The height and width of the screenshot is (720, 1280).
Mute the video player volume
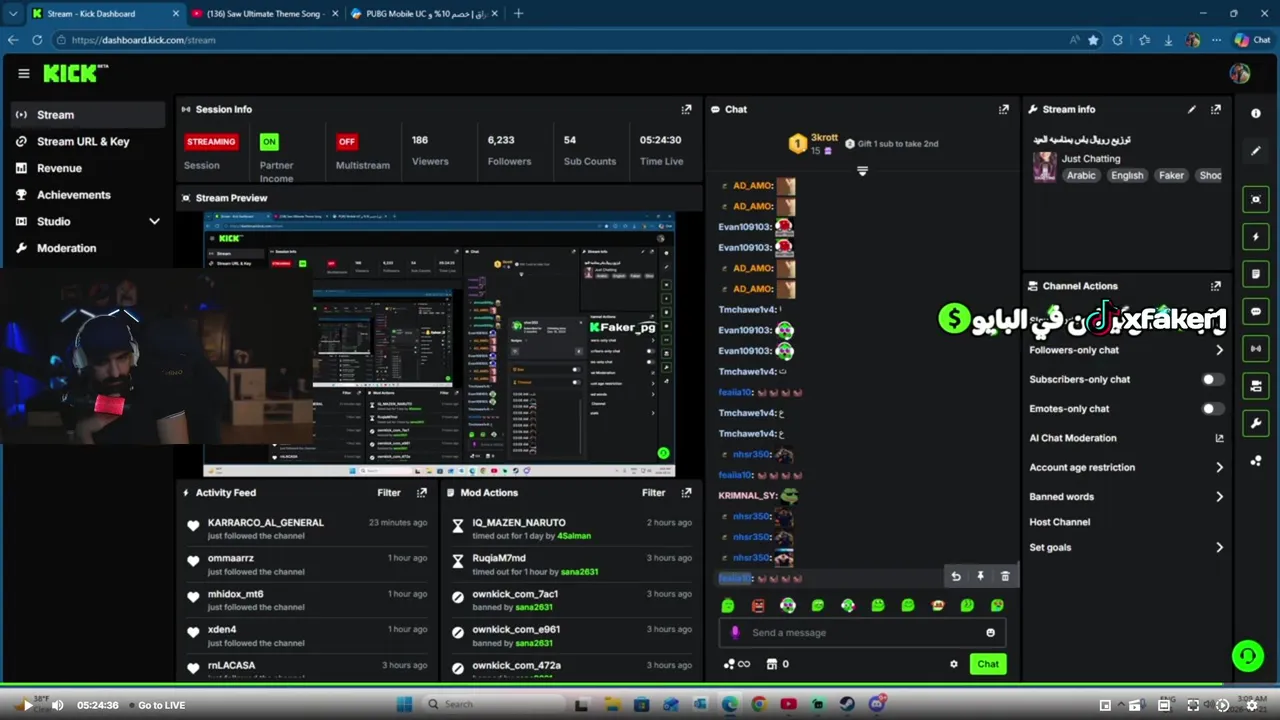57,705
